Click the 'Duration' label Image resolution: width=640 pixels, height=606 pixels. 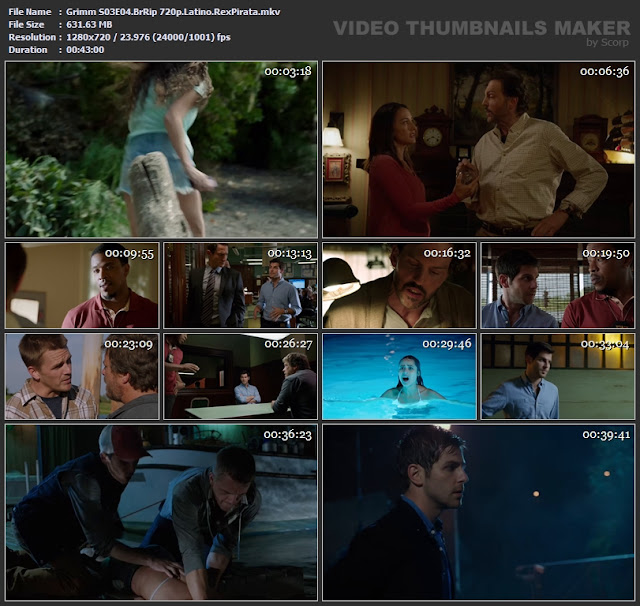[x=28, y=50]
